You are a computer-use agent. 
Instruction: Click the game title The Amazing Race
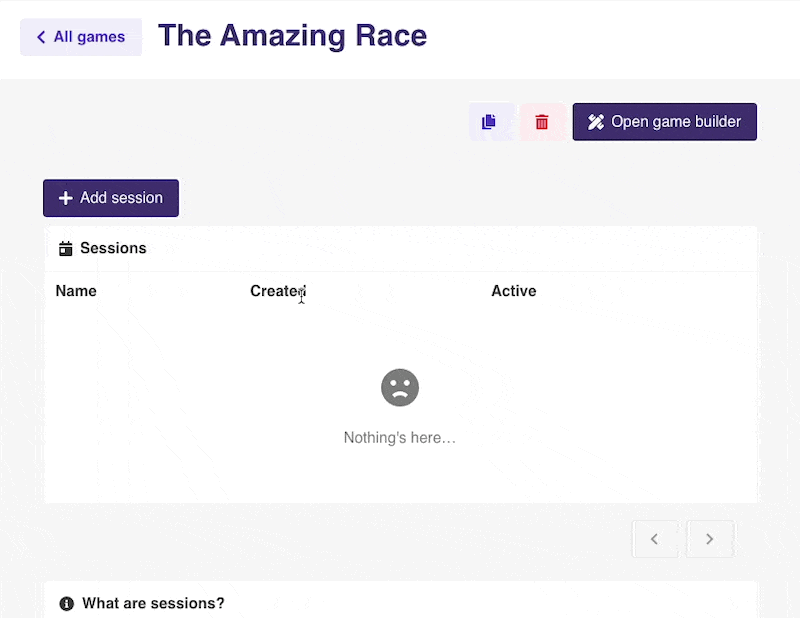(292, 36)
